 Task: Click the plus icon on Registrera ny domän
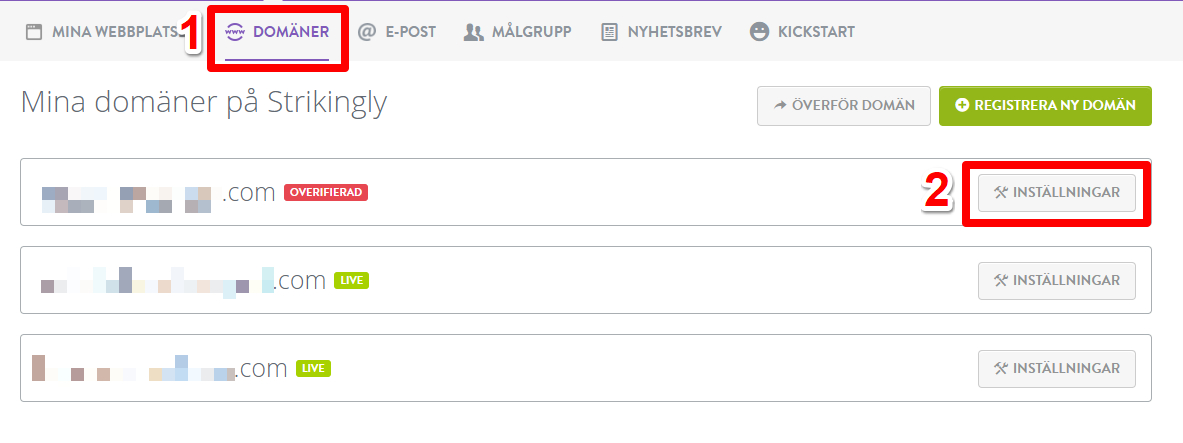click(962, 105)
